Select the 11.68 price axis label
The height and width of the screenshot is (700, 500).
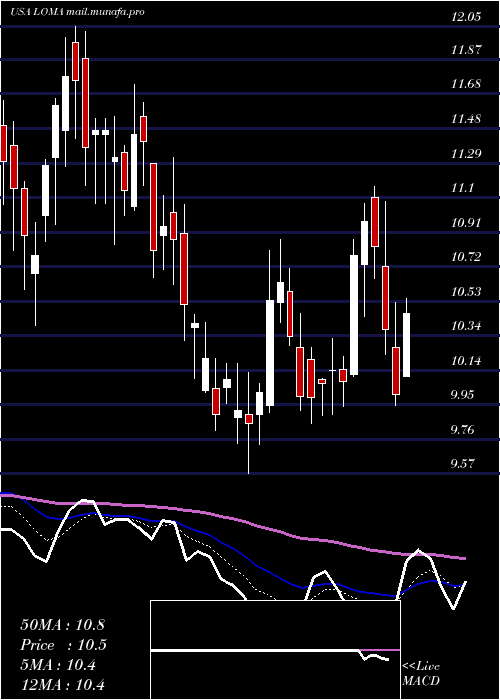pyautogui.click(x=467, y=84)
